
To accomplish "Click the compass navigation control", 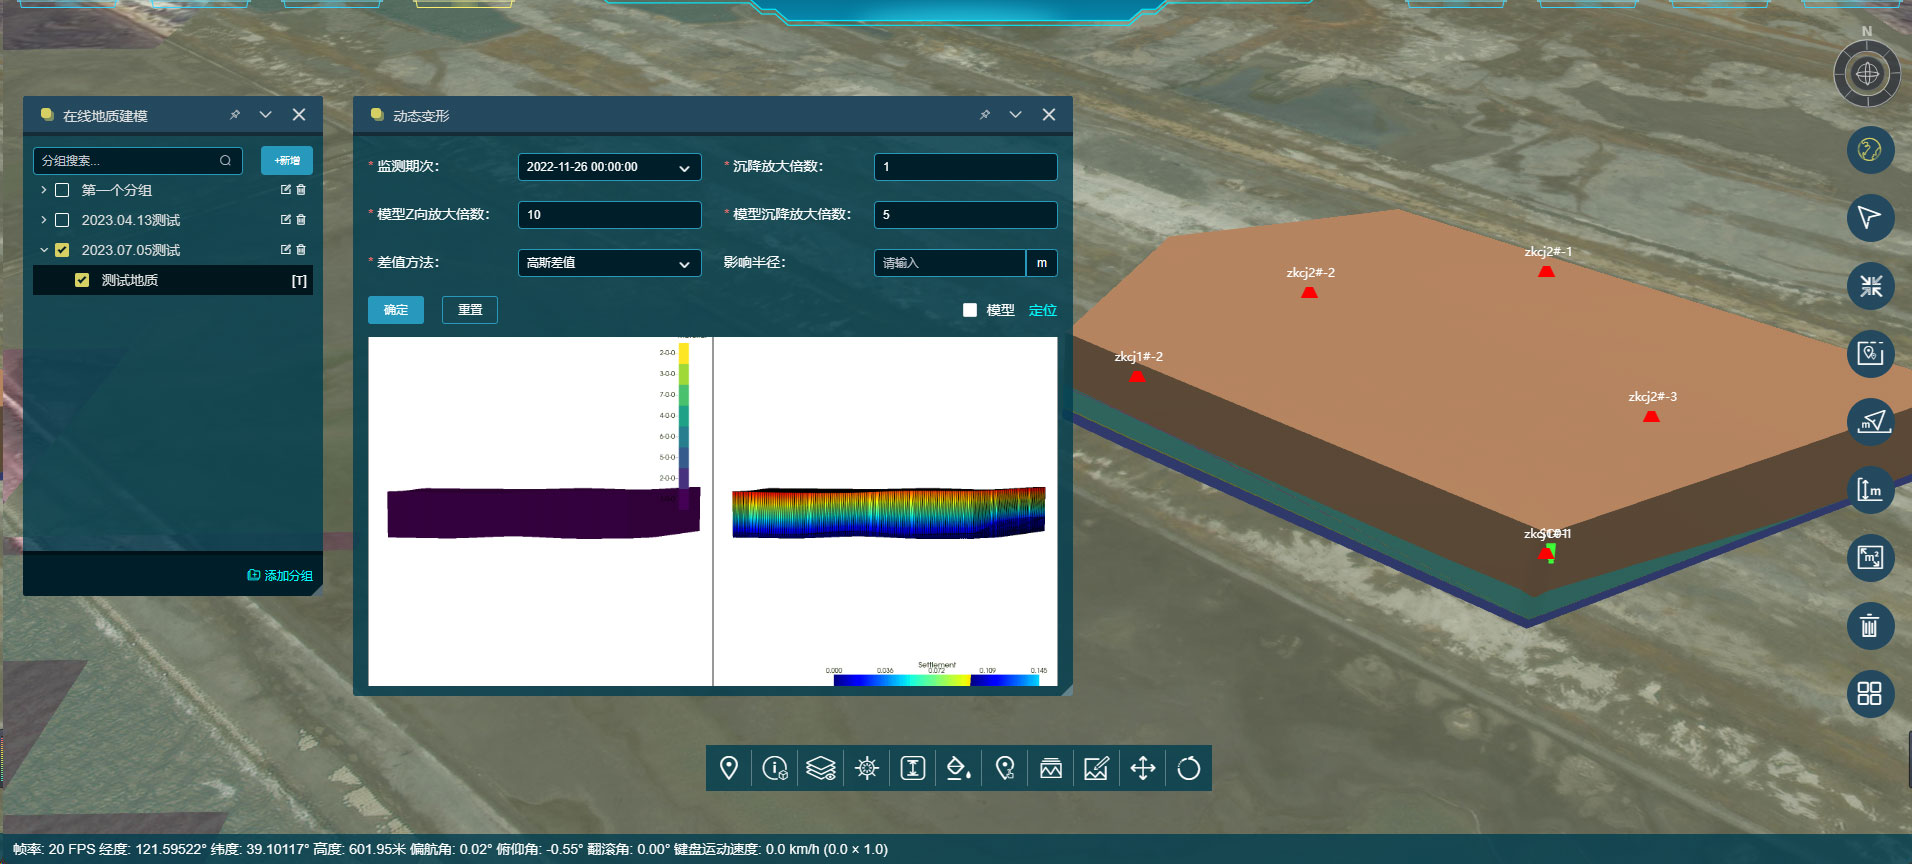I will (1866, 74).
